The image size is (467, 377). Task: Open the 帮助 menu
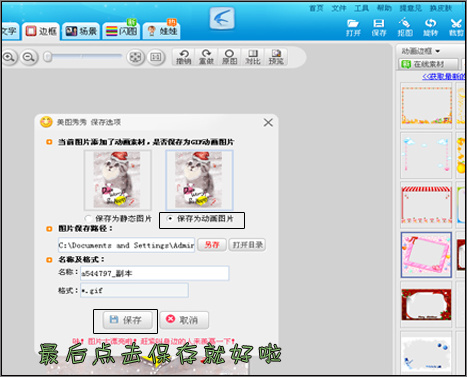pos(384,8)
